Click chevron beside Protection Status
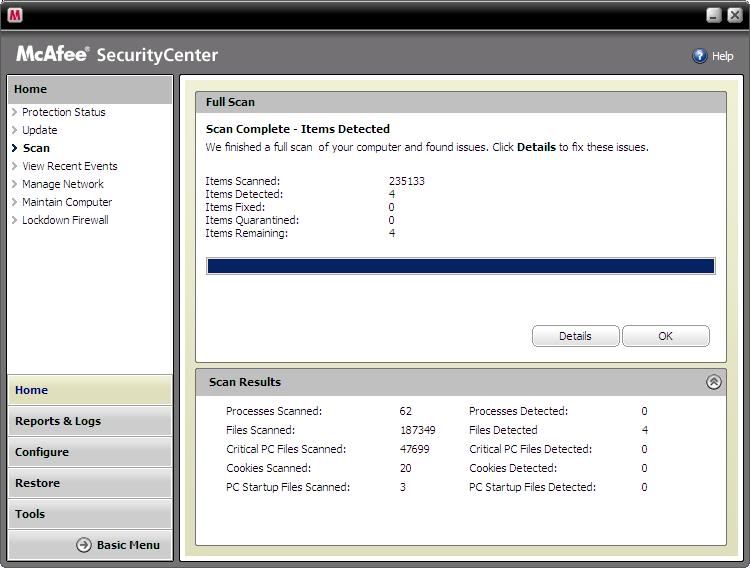Screen dimensions: 750x568 point(14,112)
